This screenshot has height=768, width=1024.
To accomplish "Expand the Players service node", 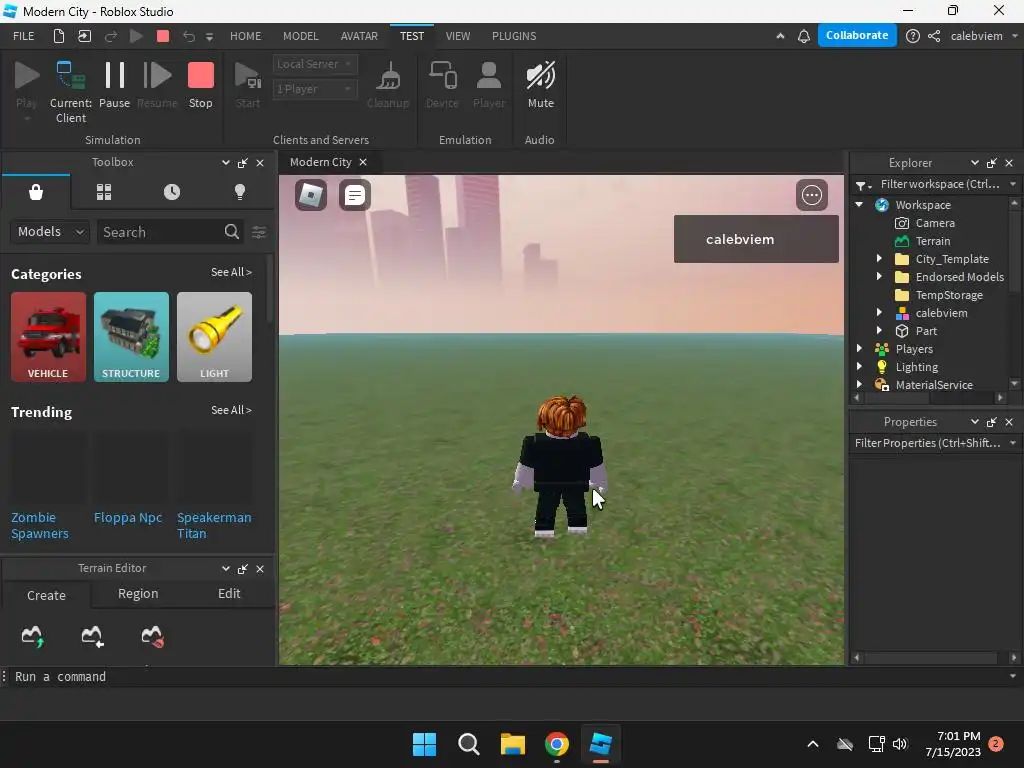I will point(859,349).
